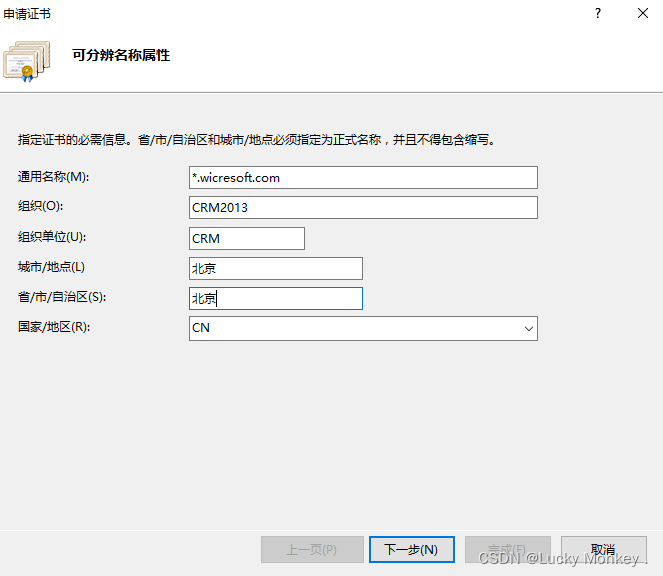Click the 申请证书 window title
Image resolution: width=663 pixels, height=576 pixels.
point(27,14)
